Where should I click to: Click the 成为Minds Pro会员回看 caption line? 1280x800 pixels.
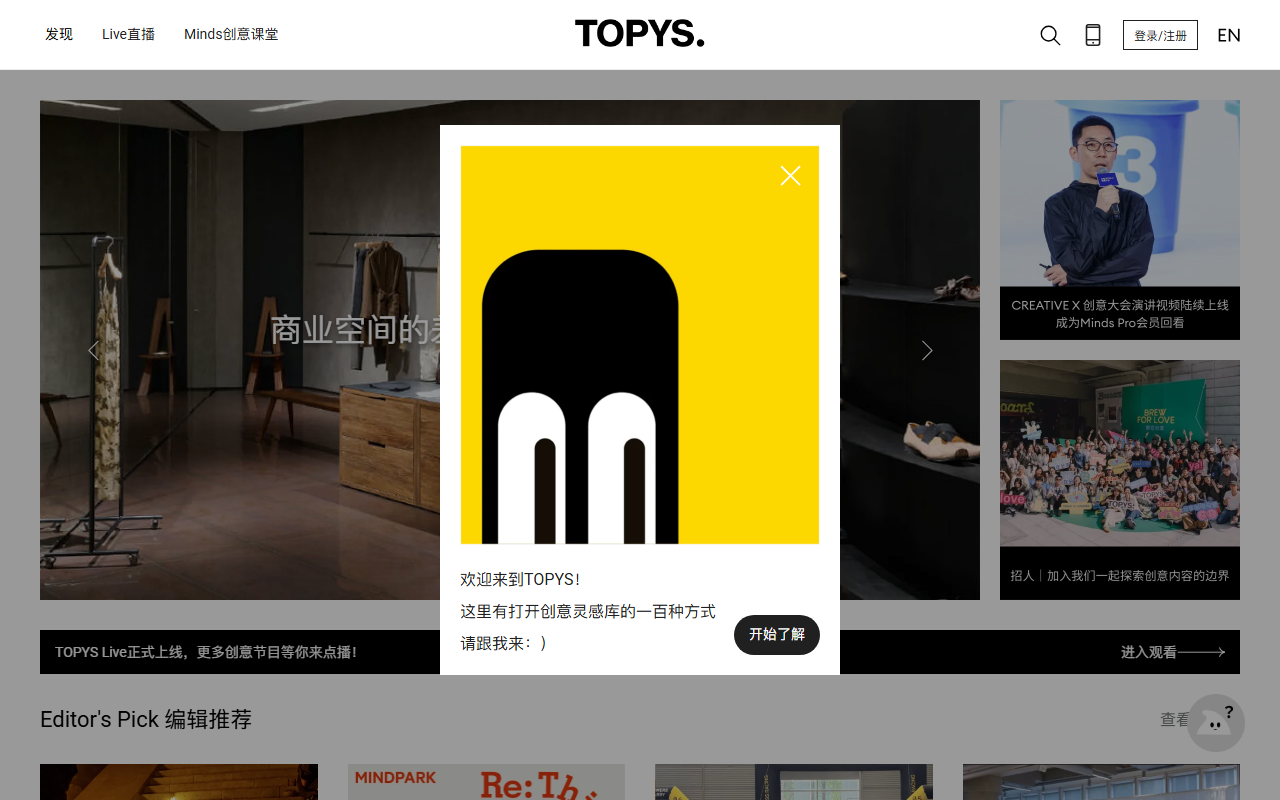tap(1120, 323)
